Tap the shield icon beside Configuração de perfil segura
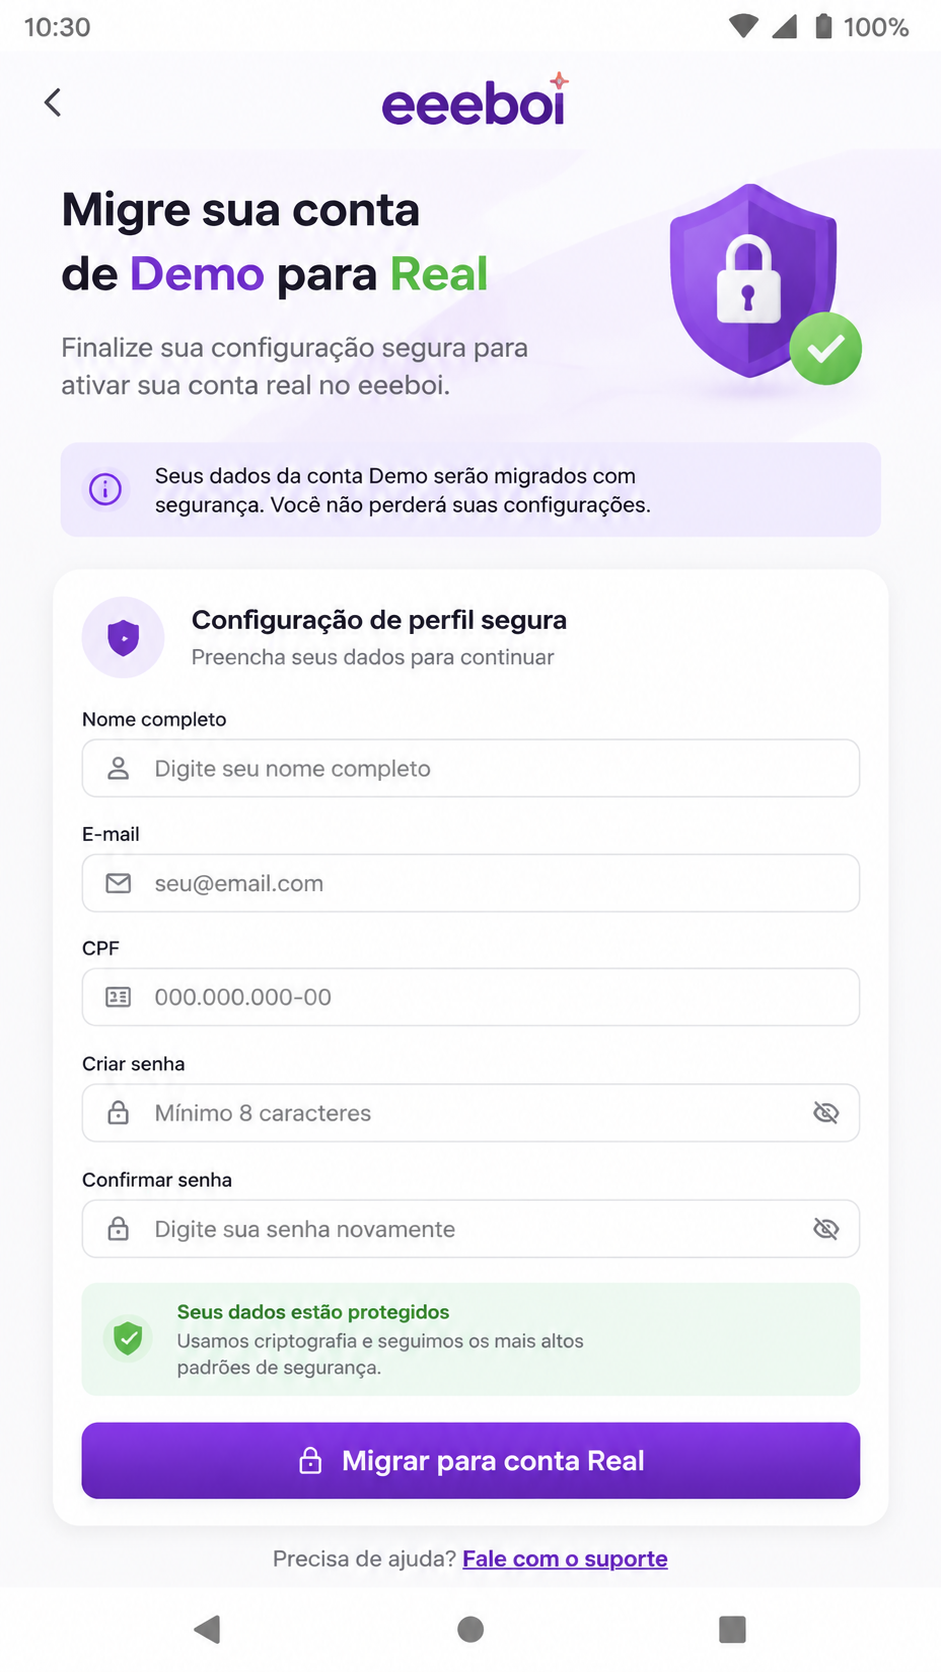The width and height of the screenshot is (941, 1672). pos(123,637)
